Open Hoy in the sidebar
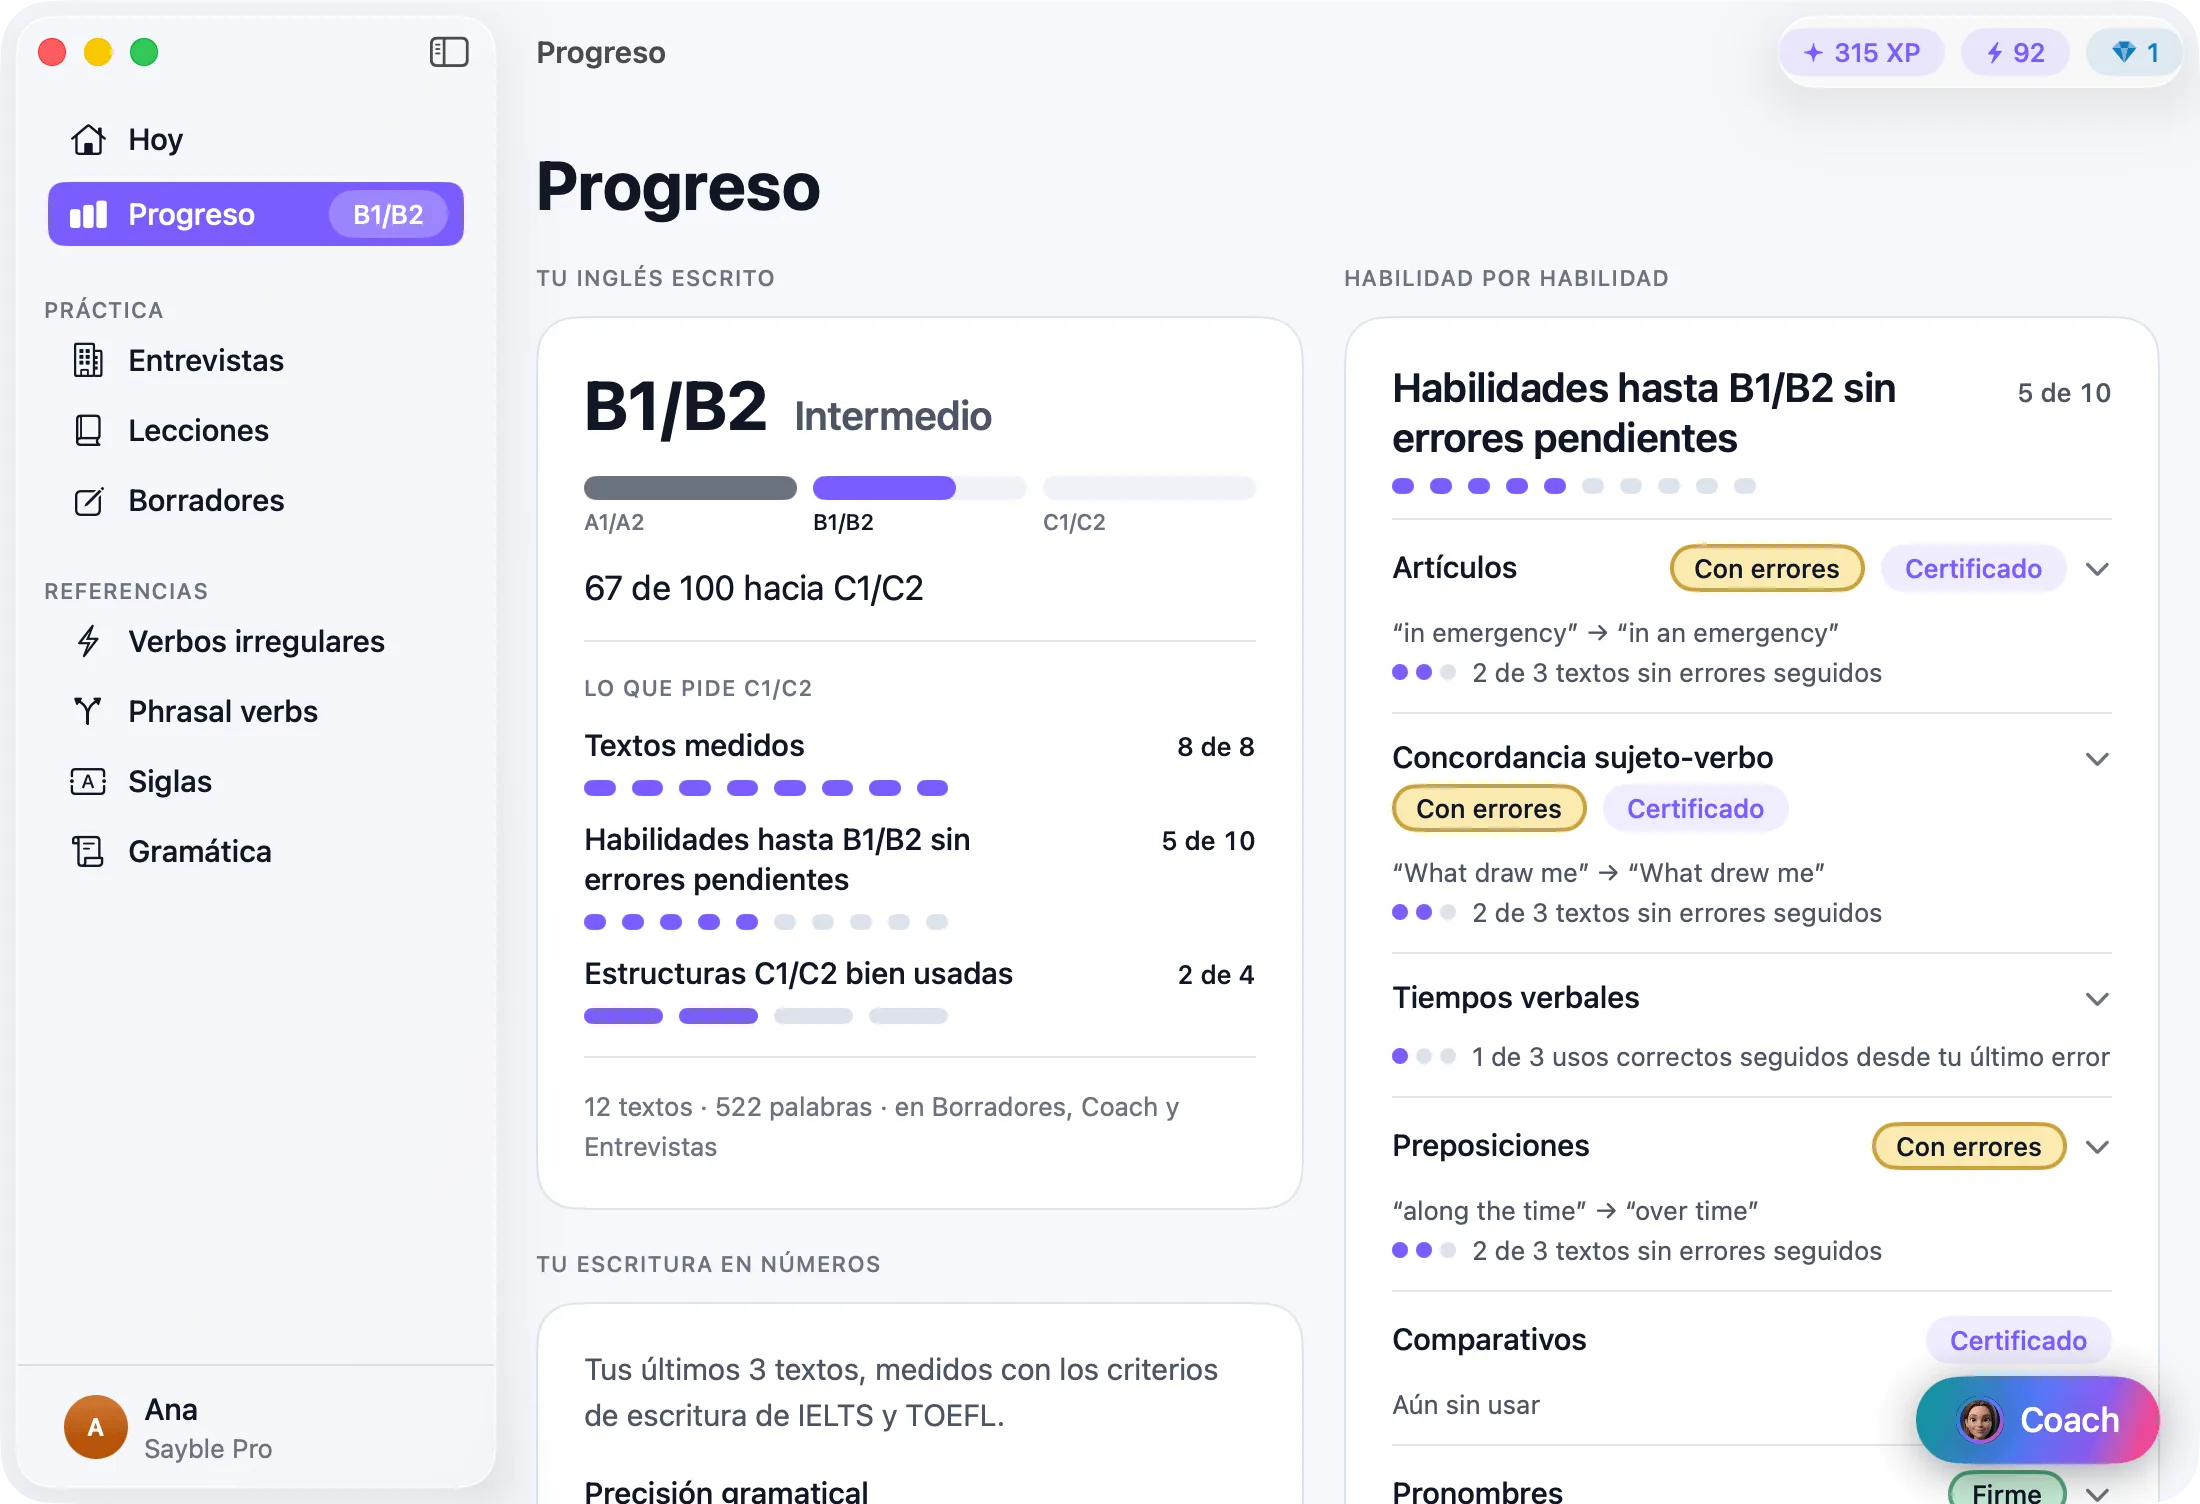The width and height of the screenshot is (2200, 1504). click(x=256, y=140)
